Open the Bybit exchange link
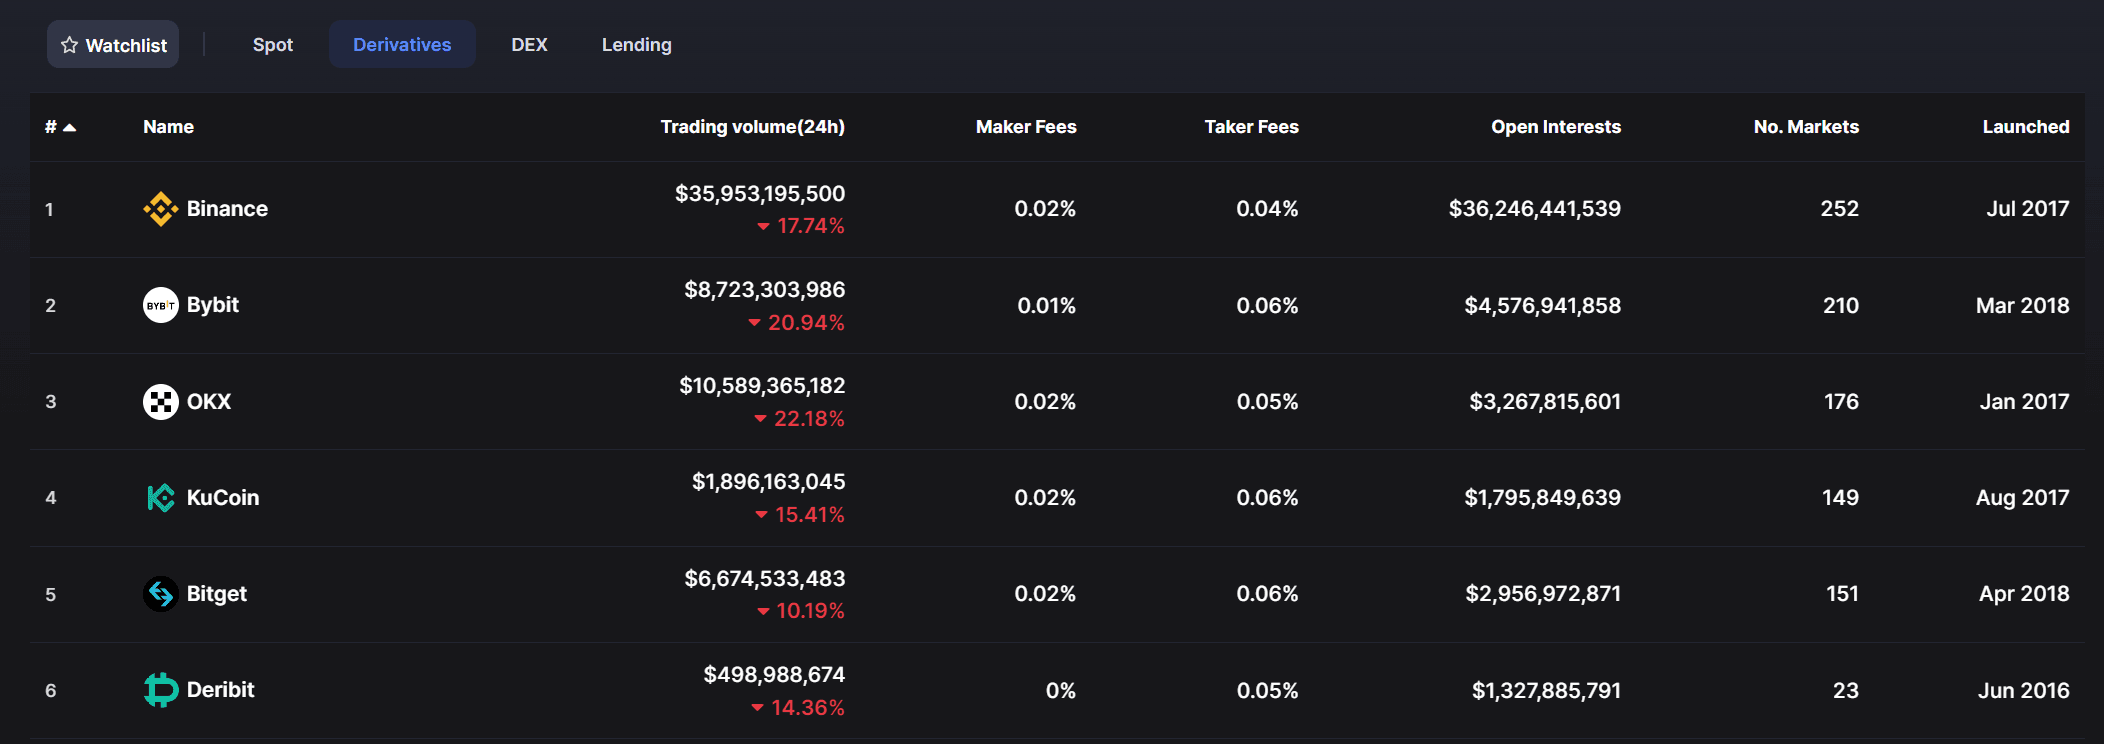Viewport: 2104px width, 744px height. point(213,305)
